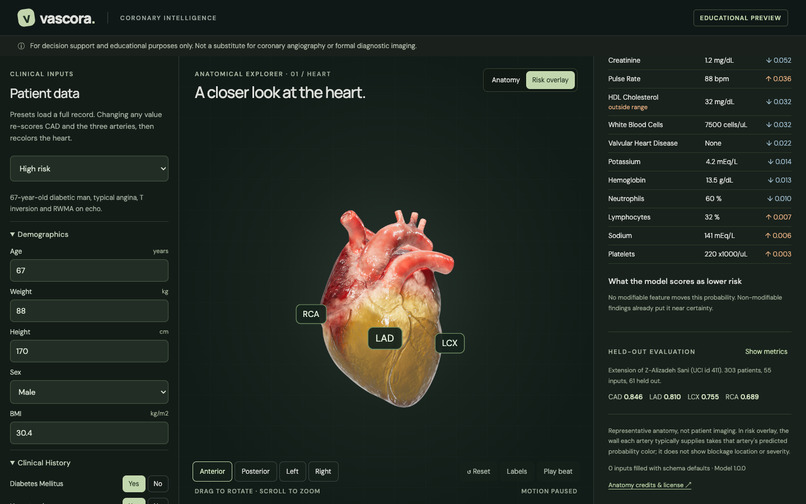This screenshot has width=806, height=504.
Task: Click Valvular Heart Disease row label
Action: click(x=643, y=143)
